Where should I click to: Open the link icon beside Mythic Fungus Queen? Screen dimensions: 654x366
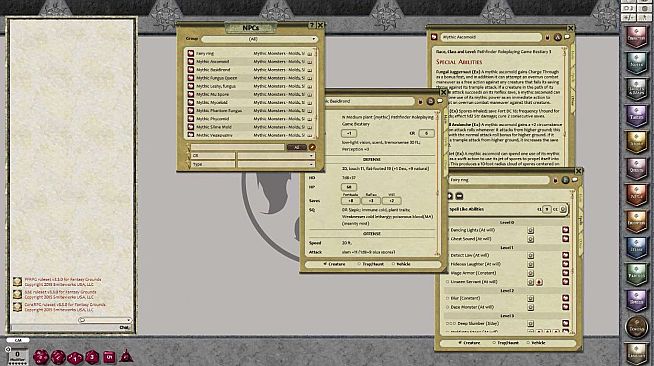click(x=191, y=78)
